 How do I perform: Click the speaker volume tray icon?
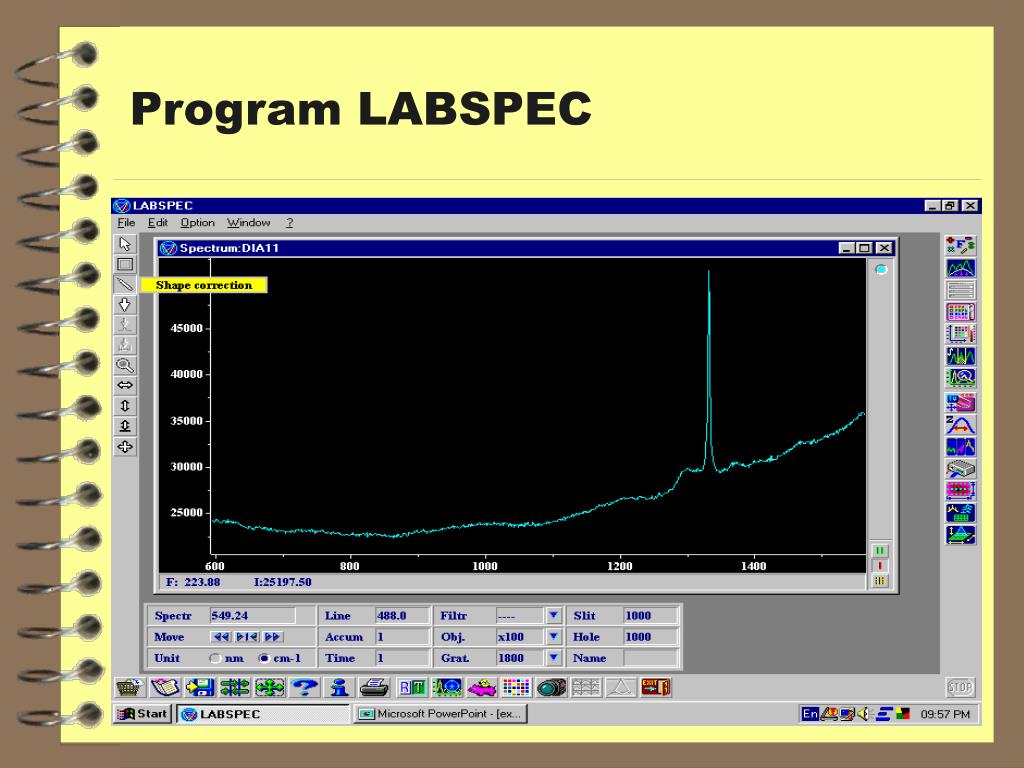(x=863, y=714)
